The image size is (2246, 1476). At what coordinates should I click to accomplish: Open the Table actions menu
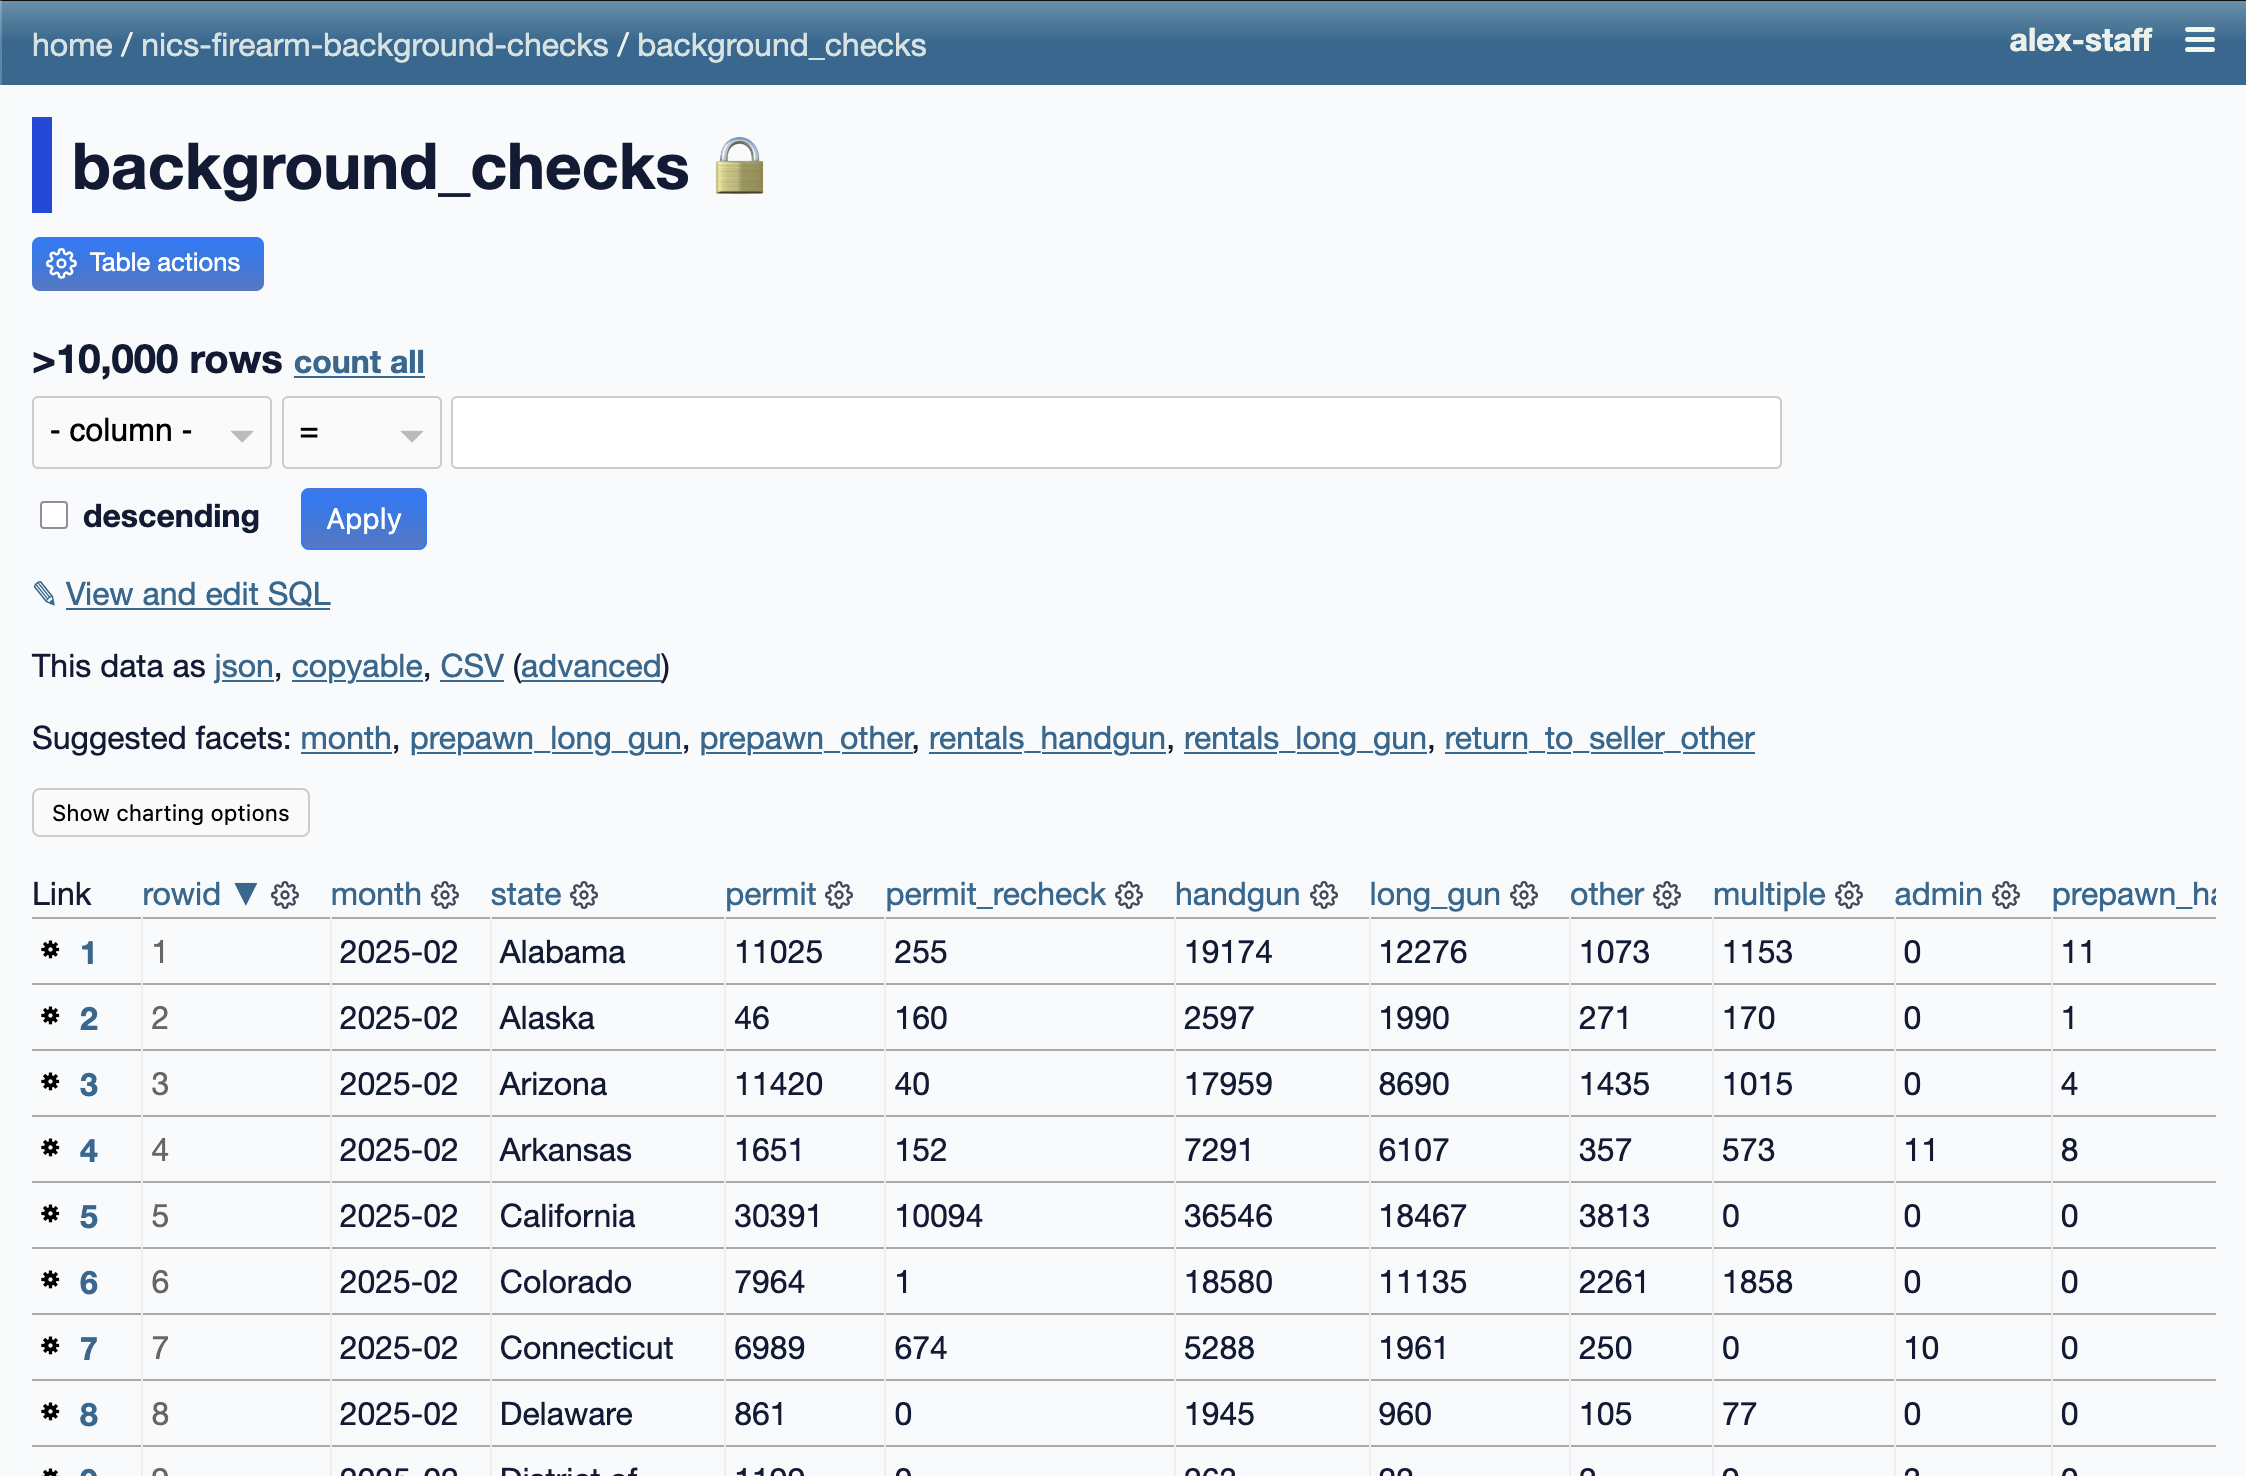(148, 264)
